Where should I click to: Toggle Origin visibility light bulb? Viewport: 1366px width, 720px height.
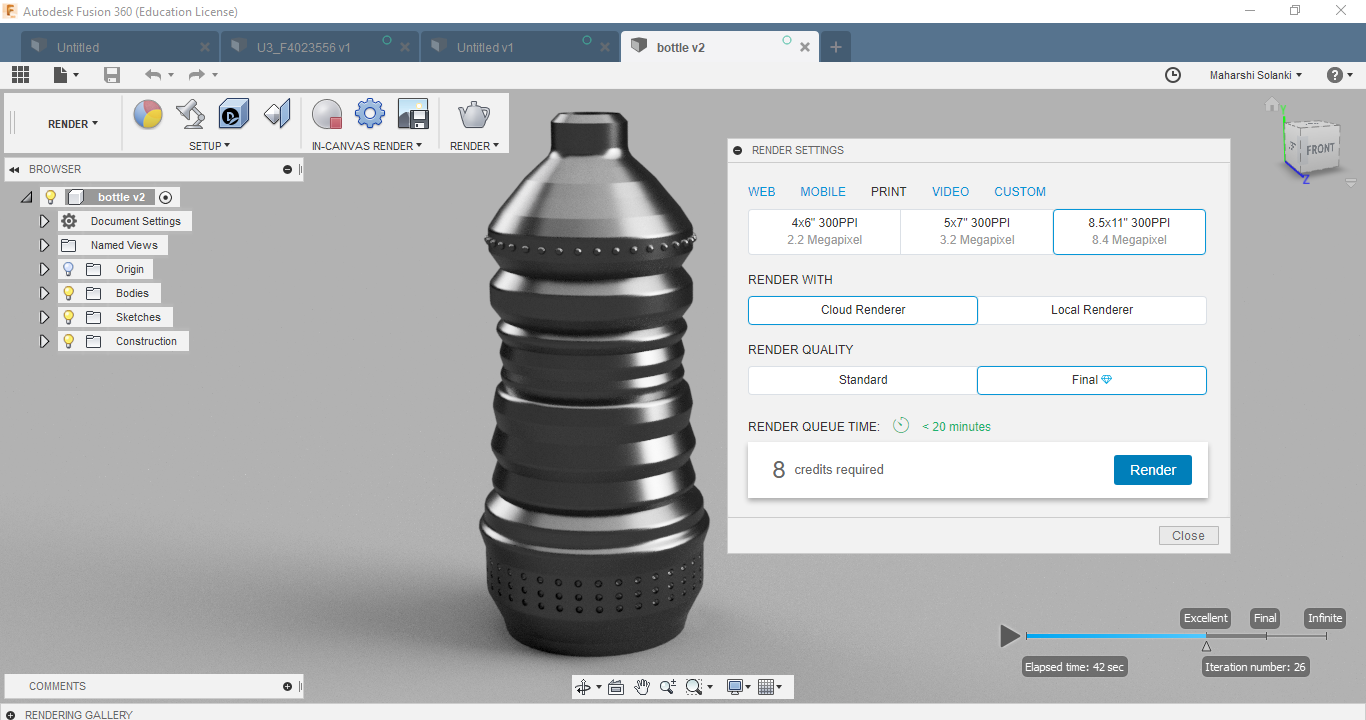coord(69,269)
